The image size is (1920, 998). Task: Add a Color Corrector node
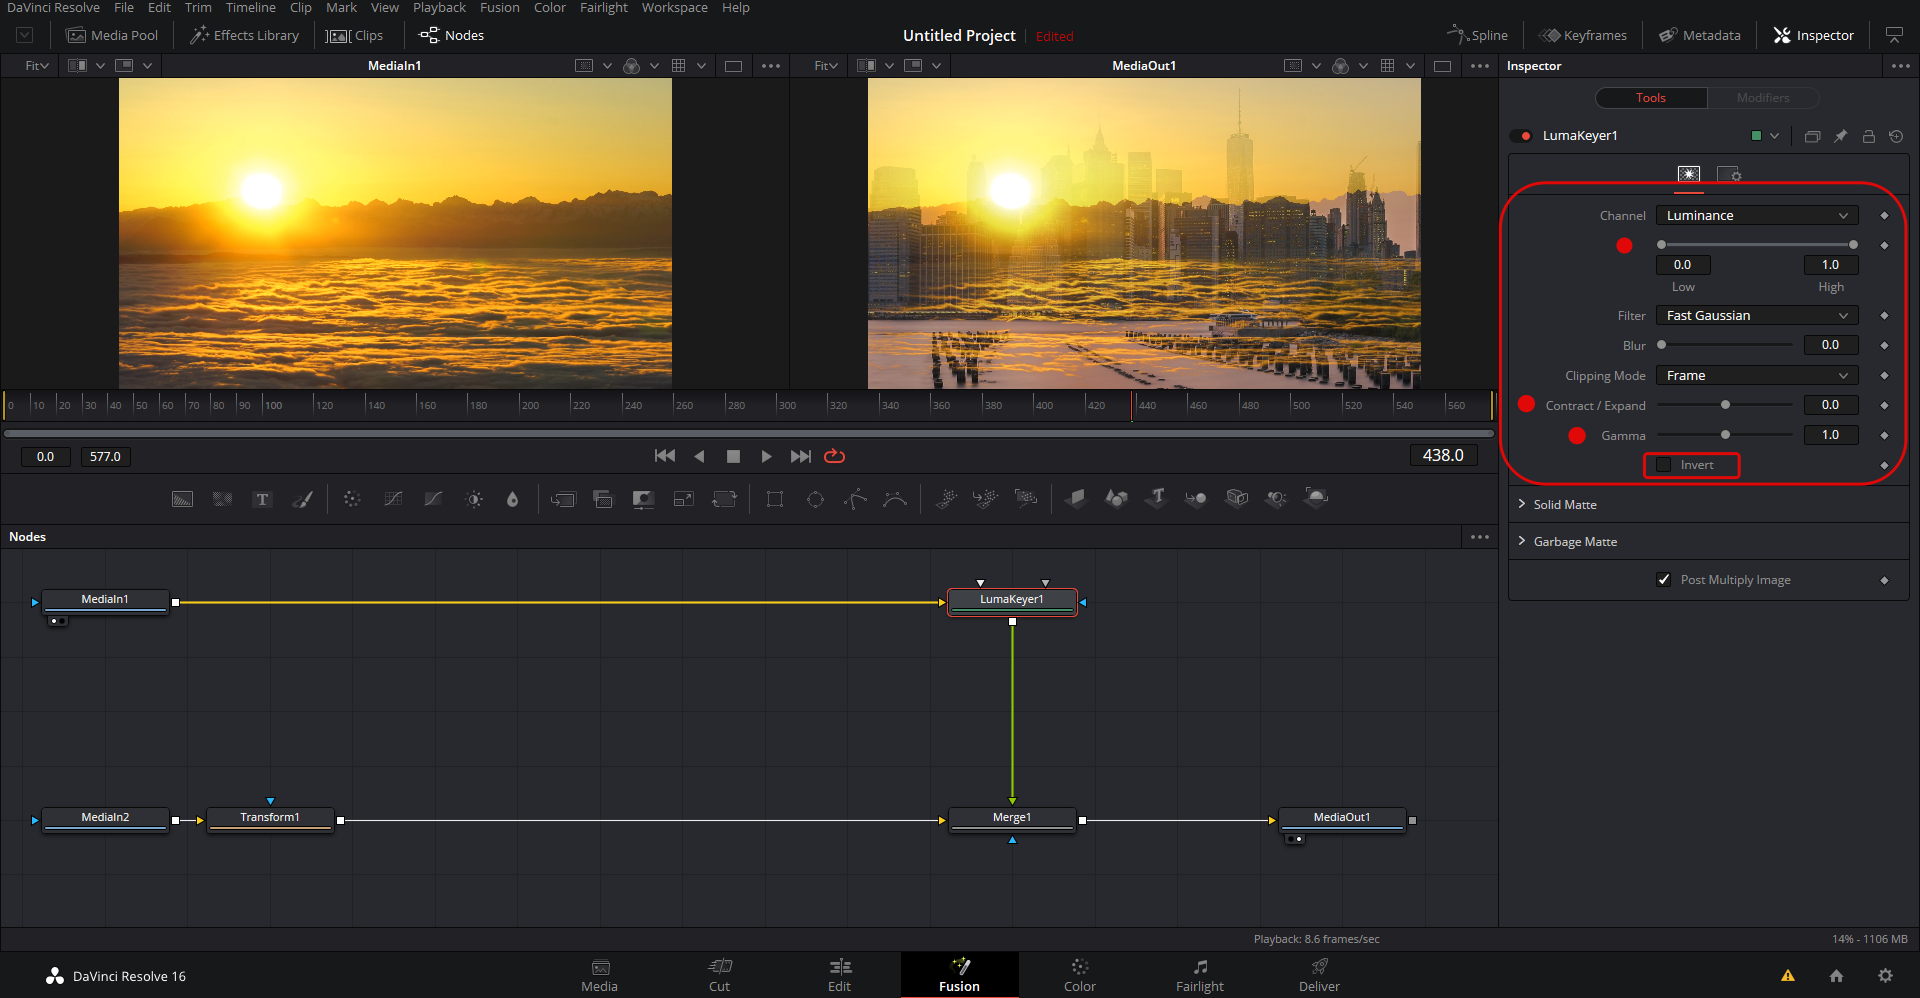pyautogui.click(x=352, y=499)
